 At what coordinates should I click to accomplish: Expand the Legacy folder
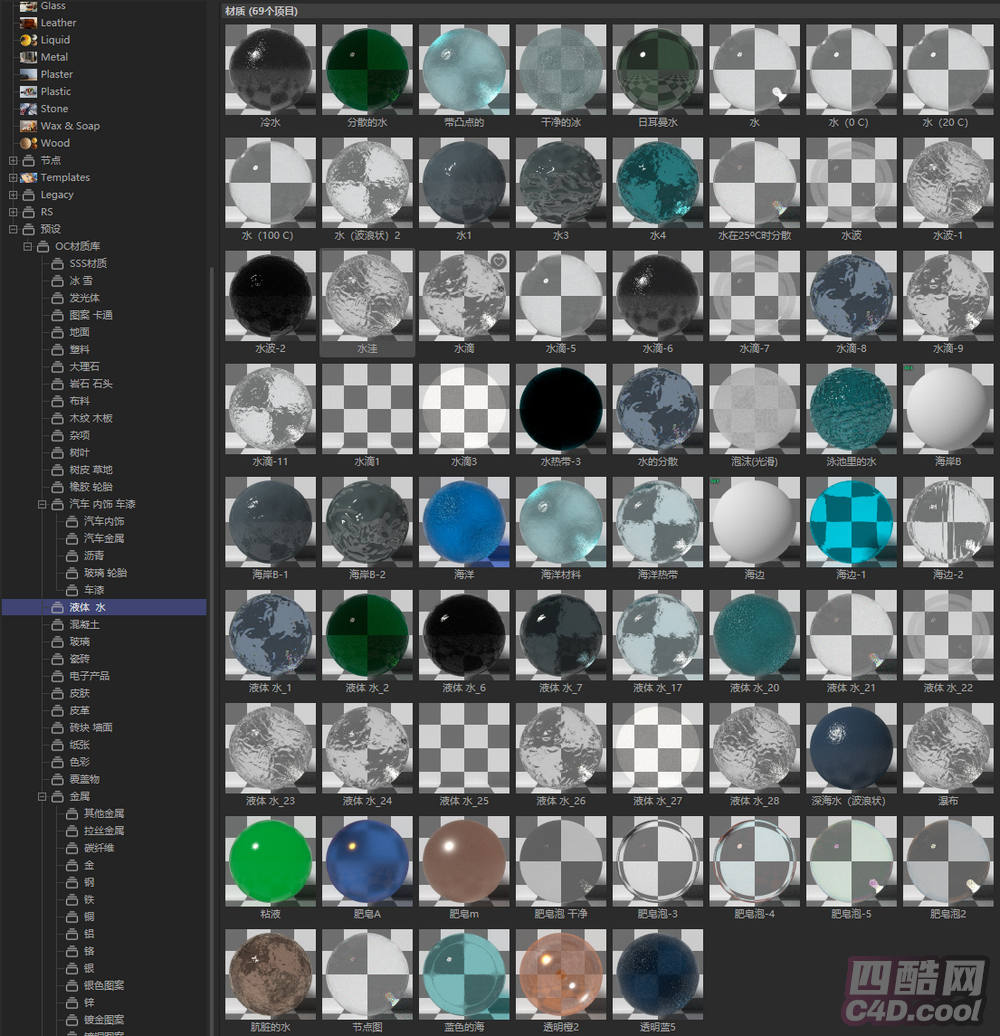tap(13, 195)
